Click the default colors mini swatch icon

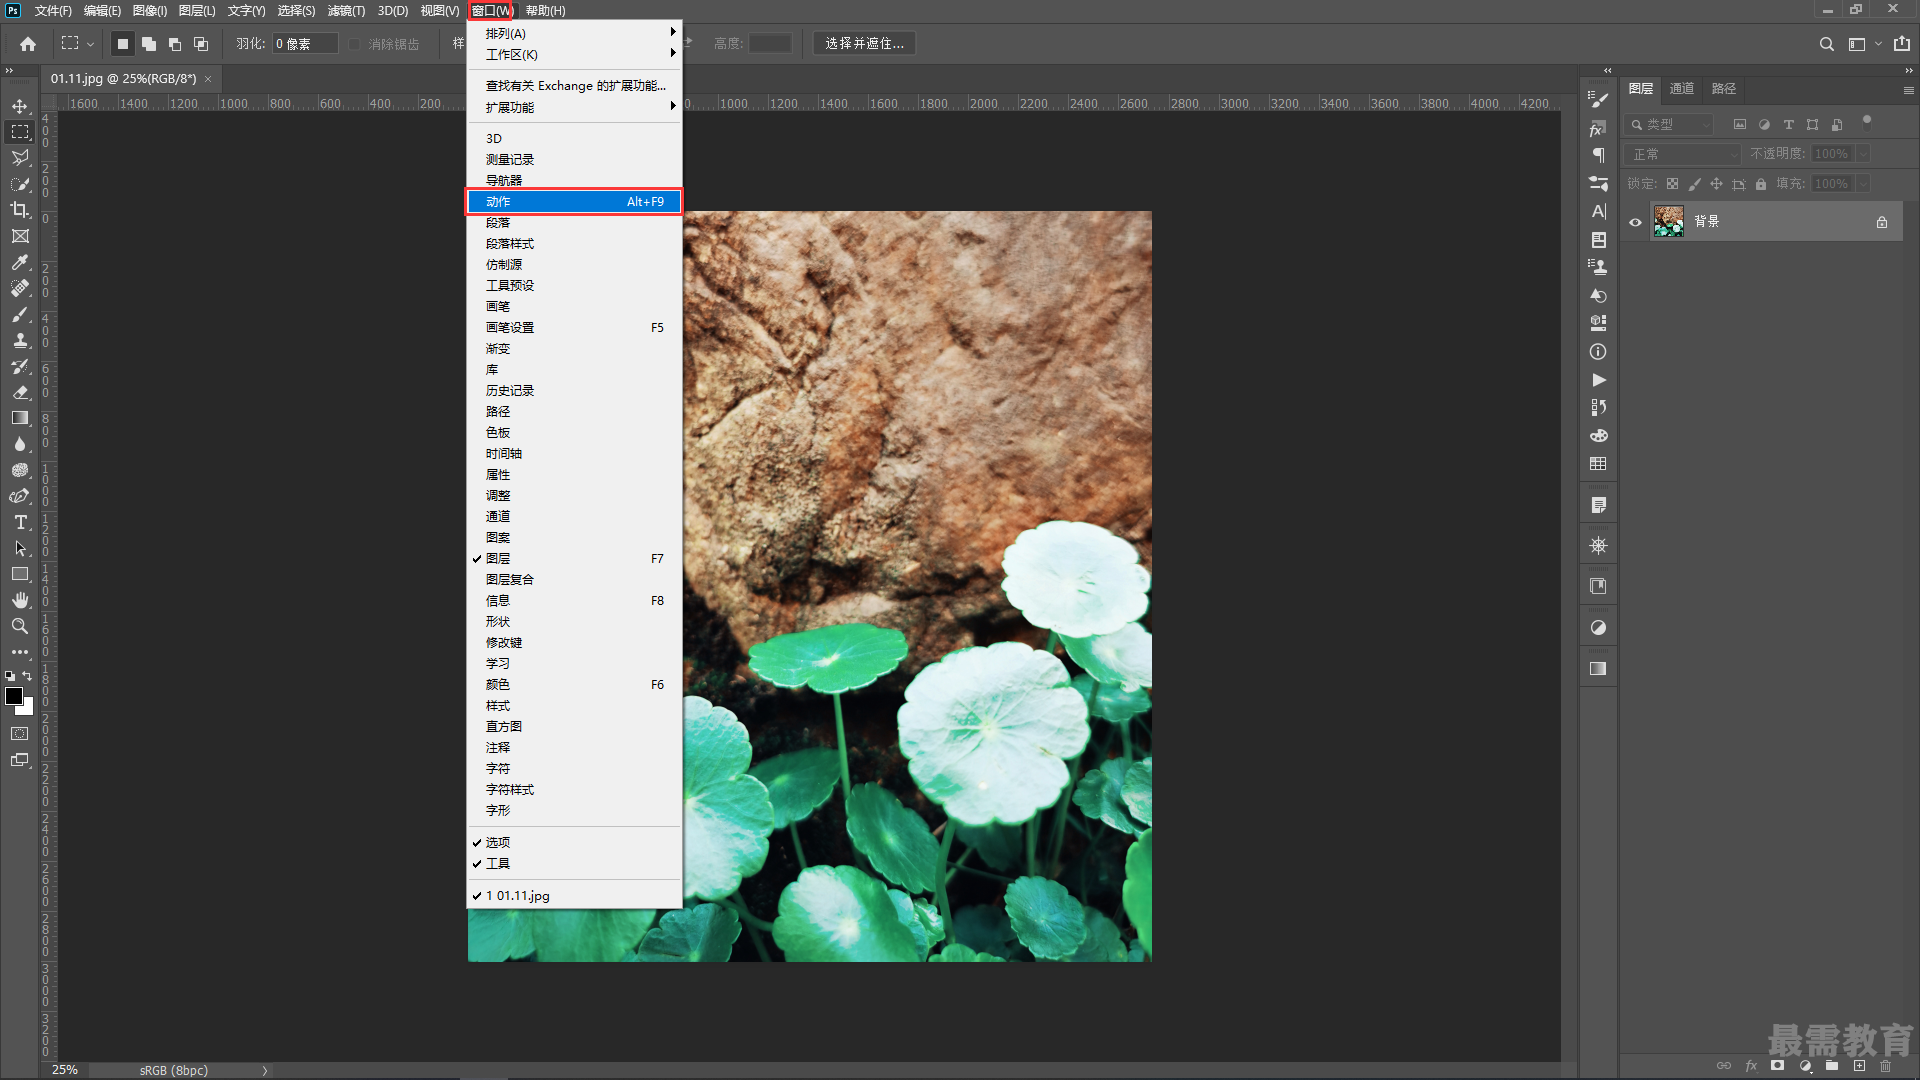point(10,676)
